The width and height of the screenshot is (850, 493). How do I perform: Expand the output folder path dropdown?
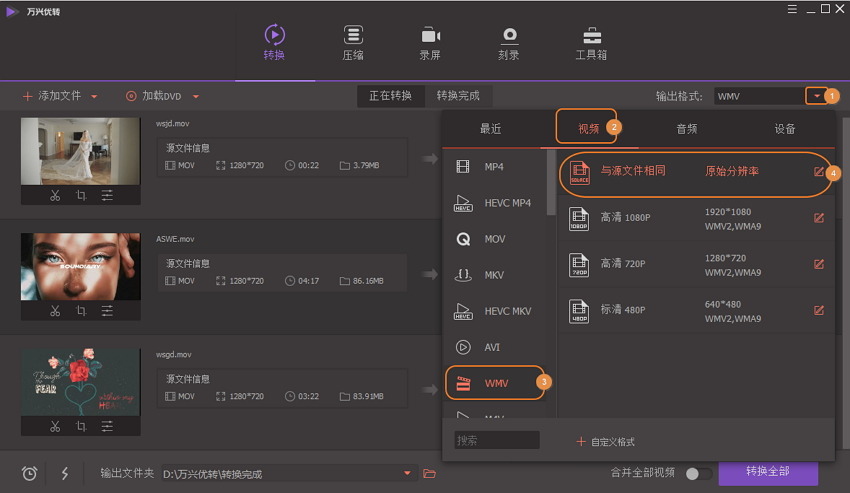(x=407, y=473)
